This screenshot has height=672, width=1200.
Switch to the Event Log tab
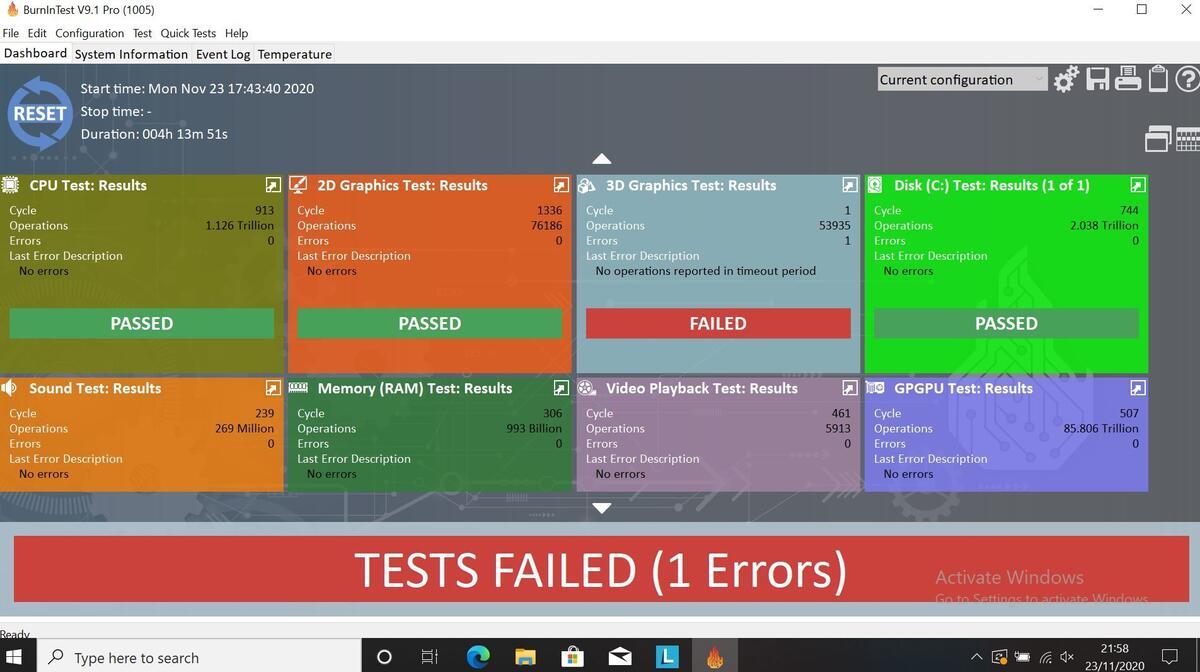coord(223,54)
